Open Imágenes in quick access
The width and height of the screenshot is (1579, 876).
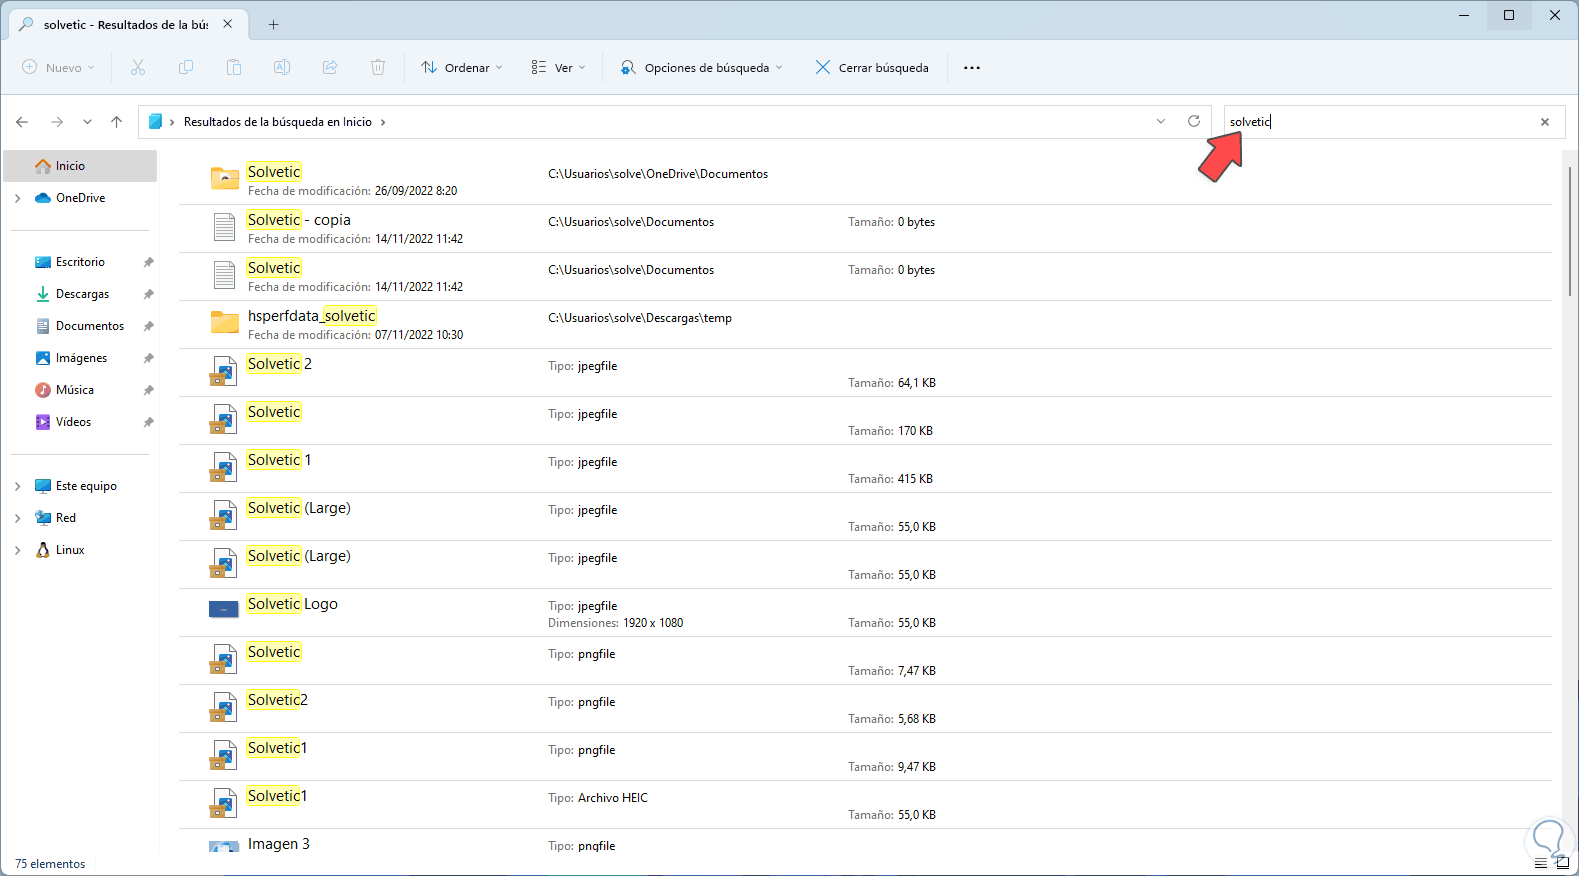coord(80,358)
